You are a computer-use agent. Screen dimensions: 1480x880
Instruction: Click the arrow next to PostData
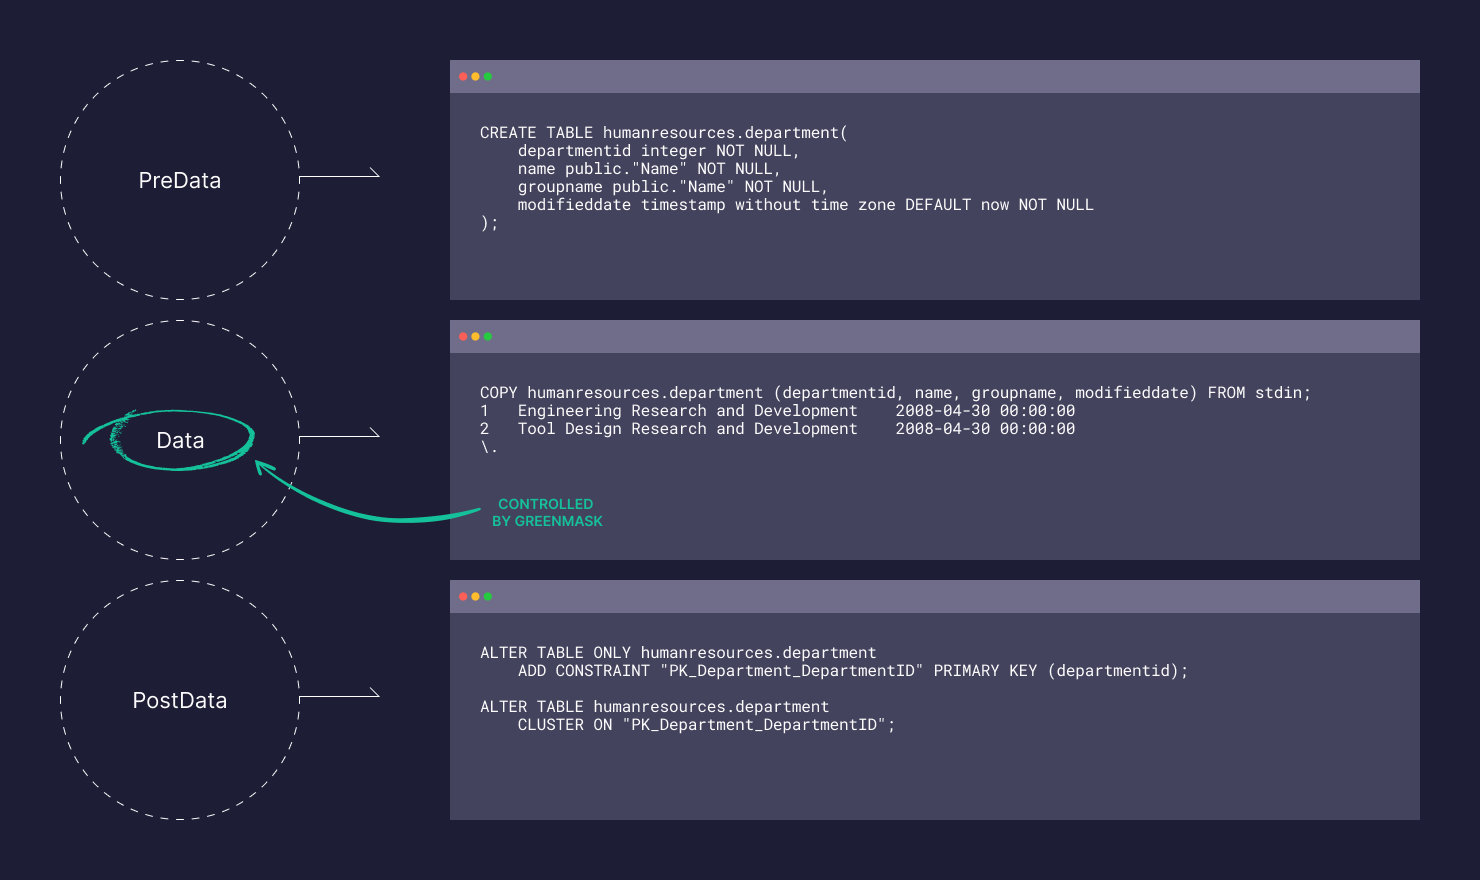[x=339, y=696]
